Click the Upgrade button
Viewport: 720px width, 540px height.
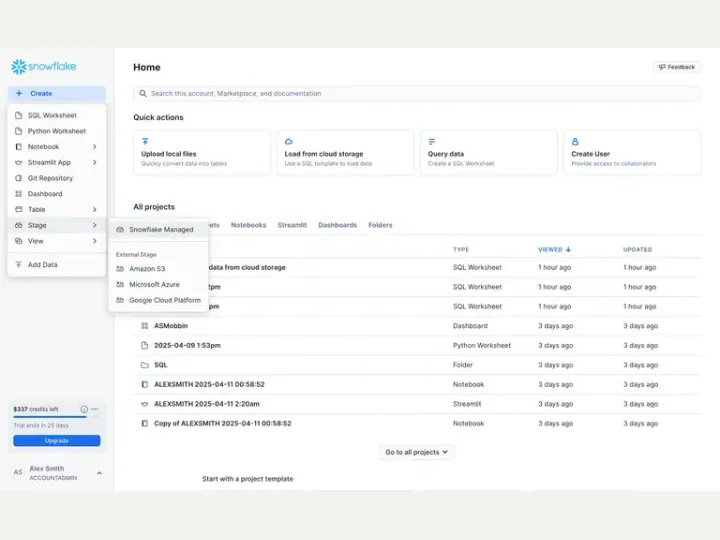(x=56, y=440)
